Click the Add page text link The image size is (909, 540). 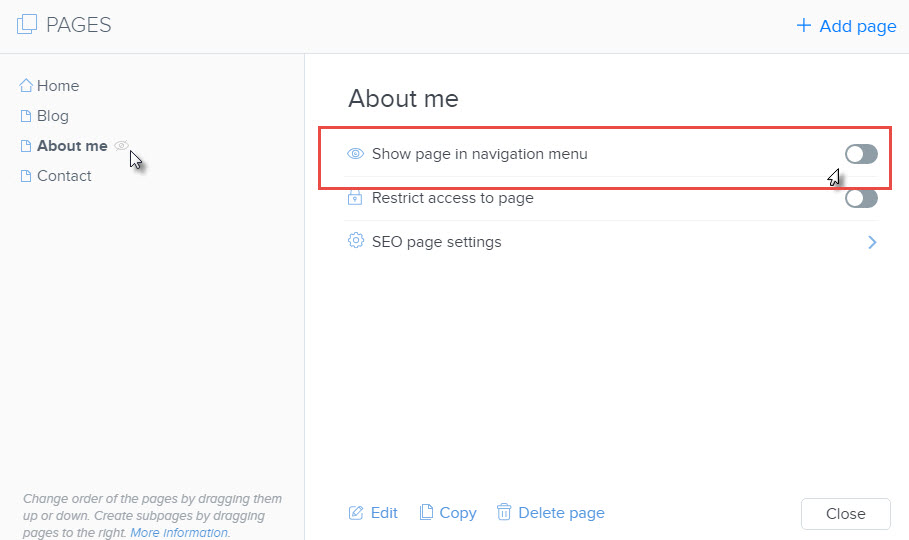coord(857,26)
